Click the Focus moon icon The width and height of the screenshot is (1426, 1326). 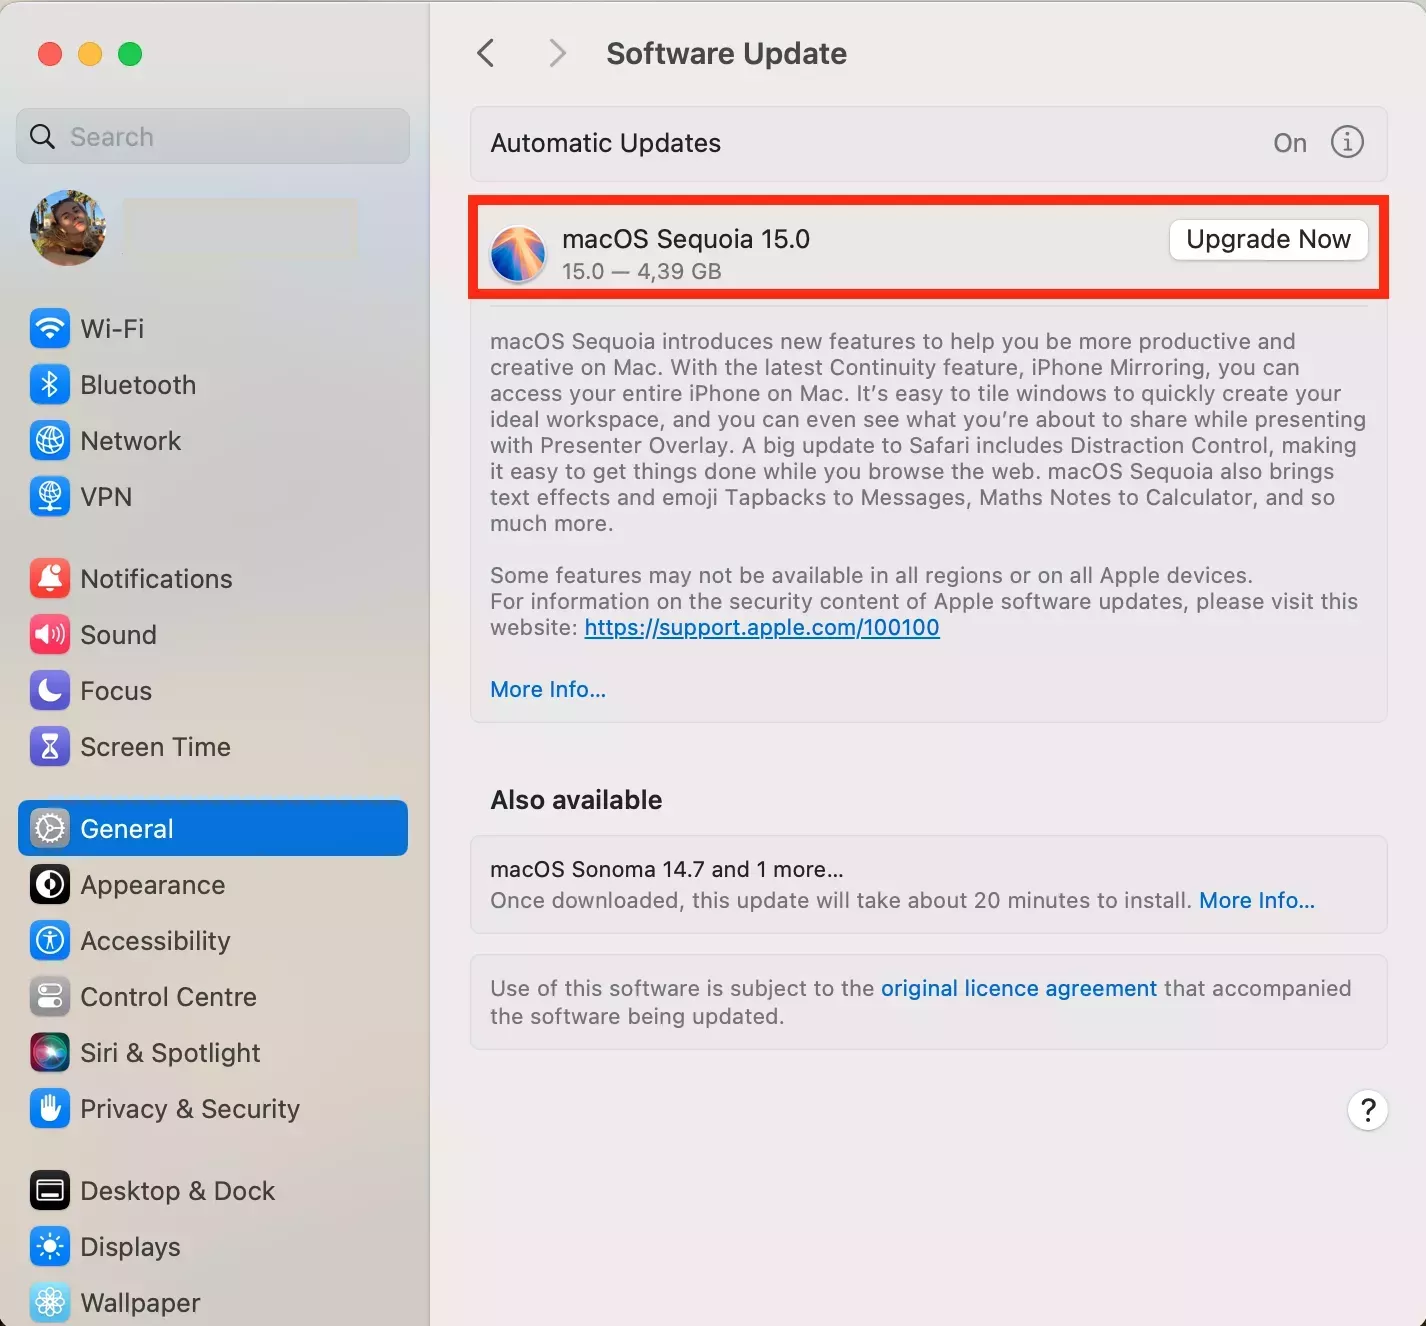click(x=49, y=690)
